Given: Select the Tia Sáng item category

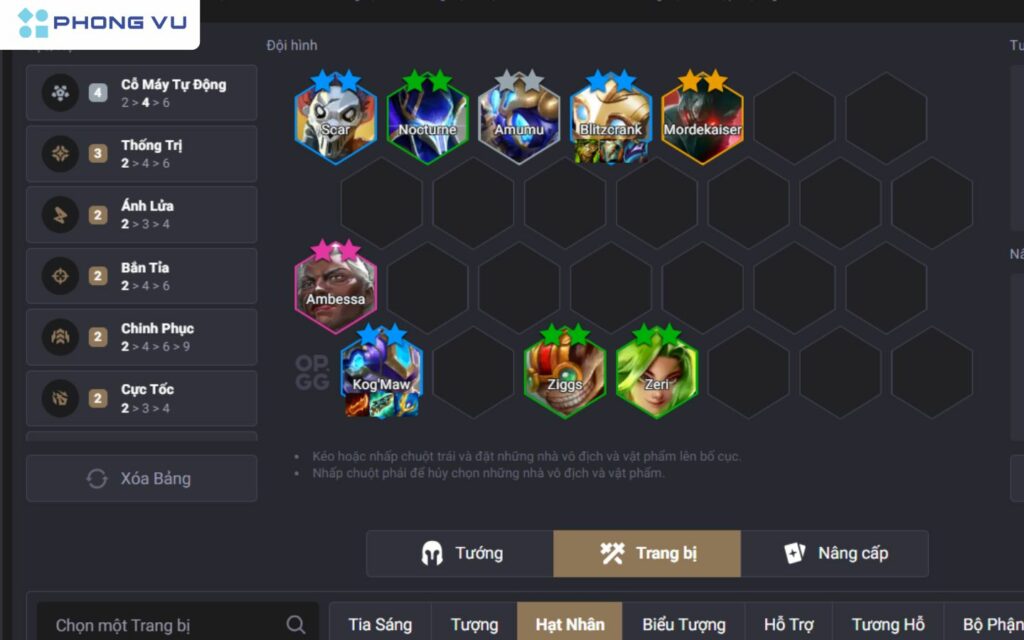Looking at the screenshot, I should pyautogui.click(x=380, y=625).
